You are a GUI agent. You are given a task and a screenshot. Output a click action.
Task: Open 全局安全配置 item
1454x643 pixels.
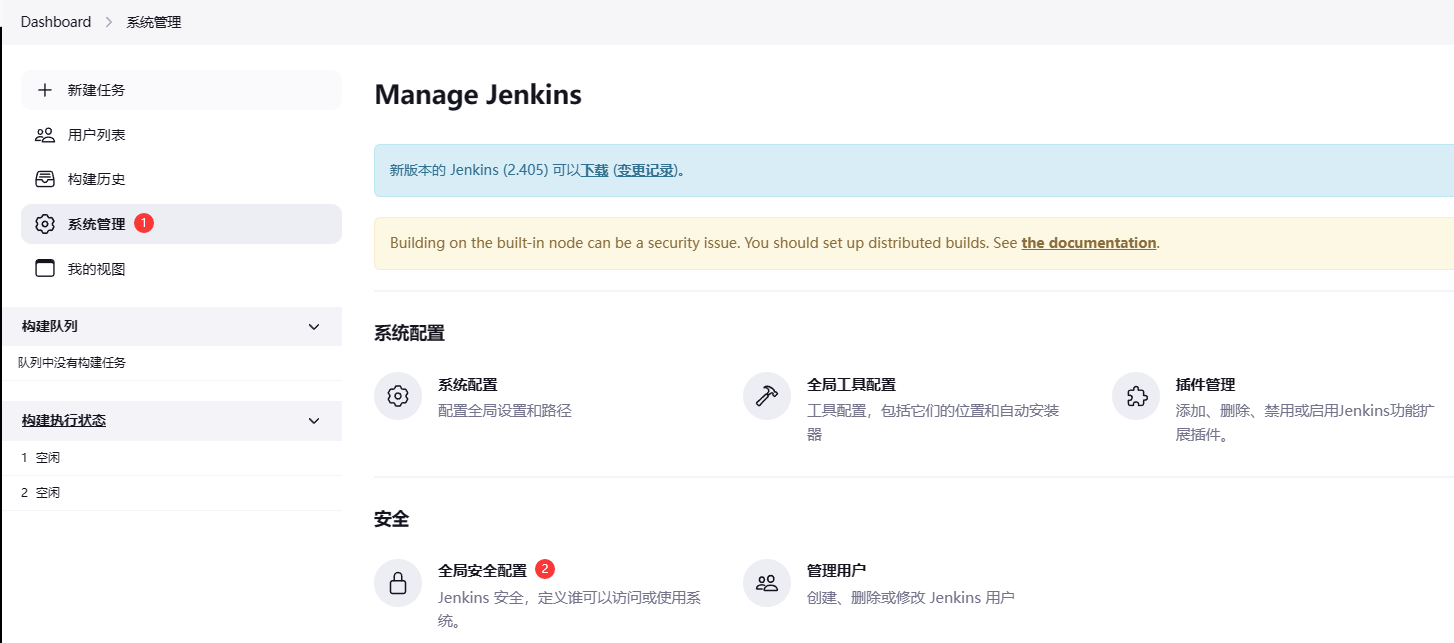482,571
